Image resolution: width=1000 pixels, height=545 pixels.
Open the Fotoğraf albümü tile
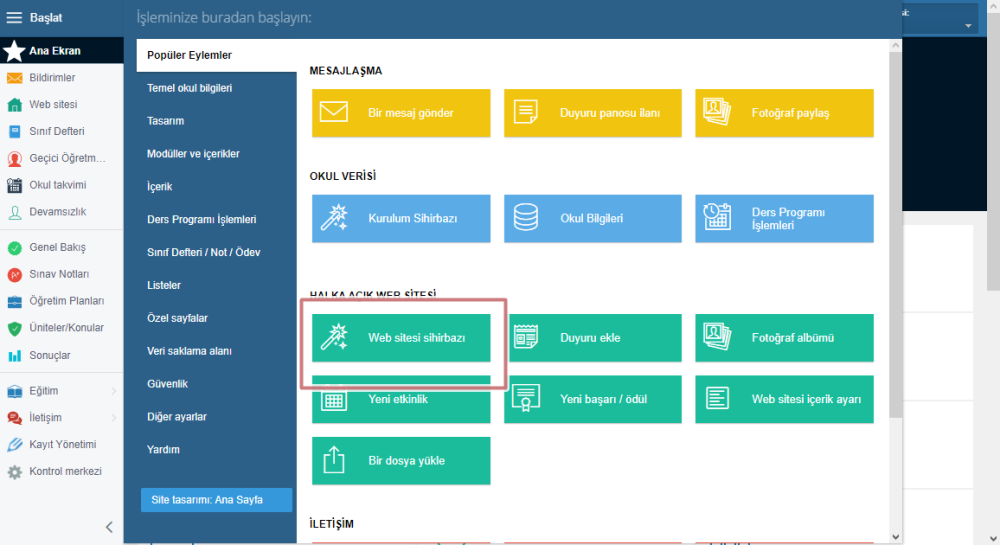point(784,337)
